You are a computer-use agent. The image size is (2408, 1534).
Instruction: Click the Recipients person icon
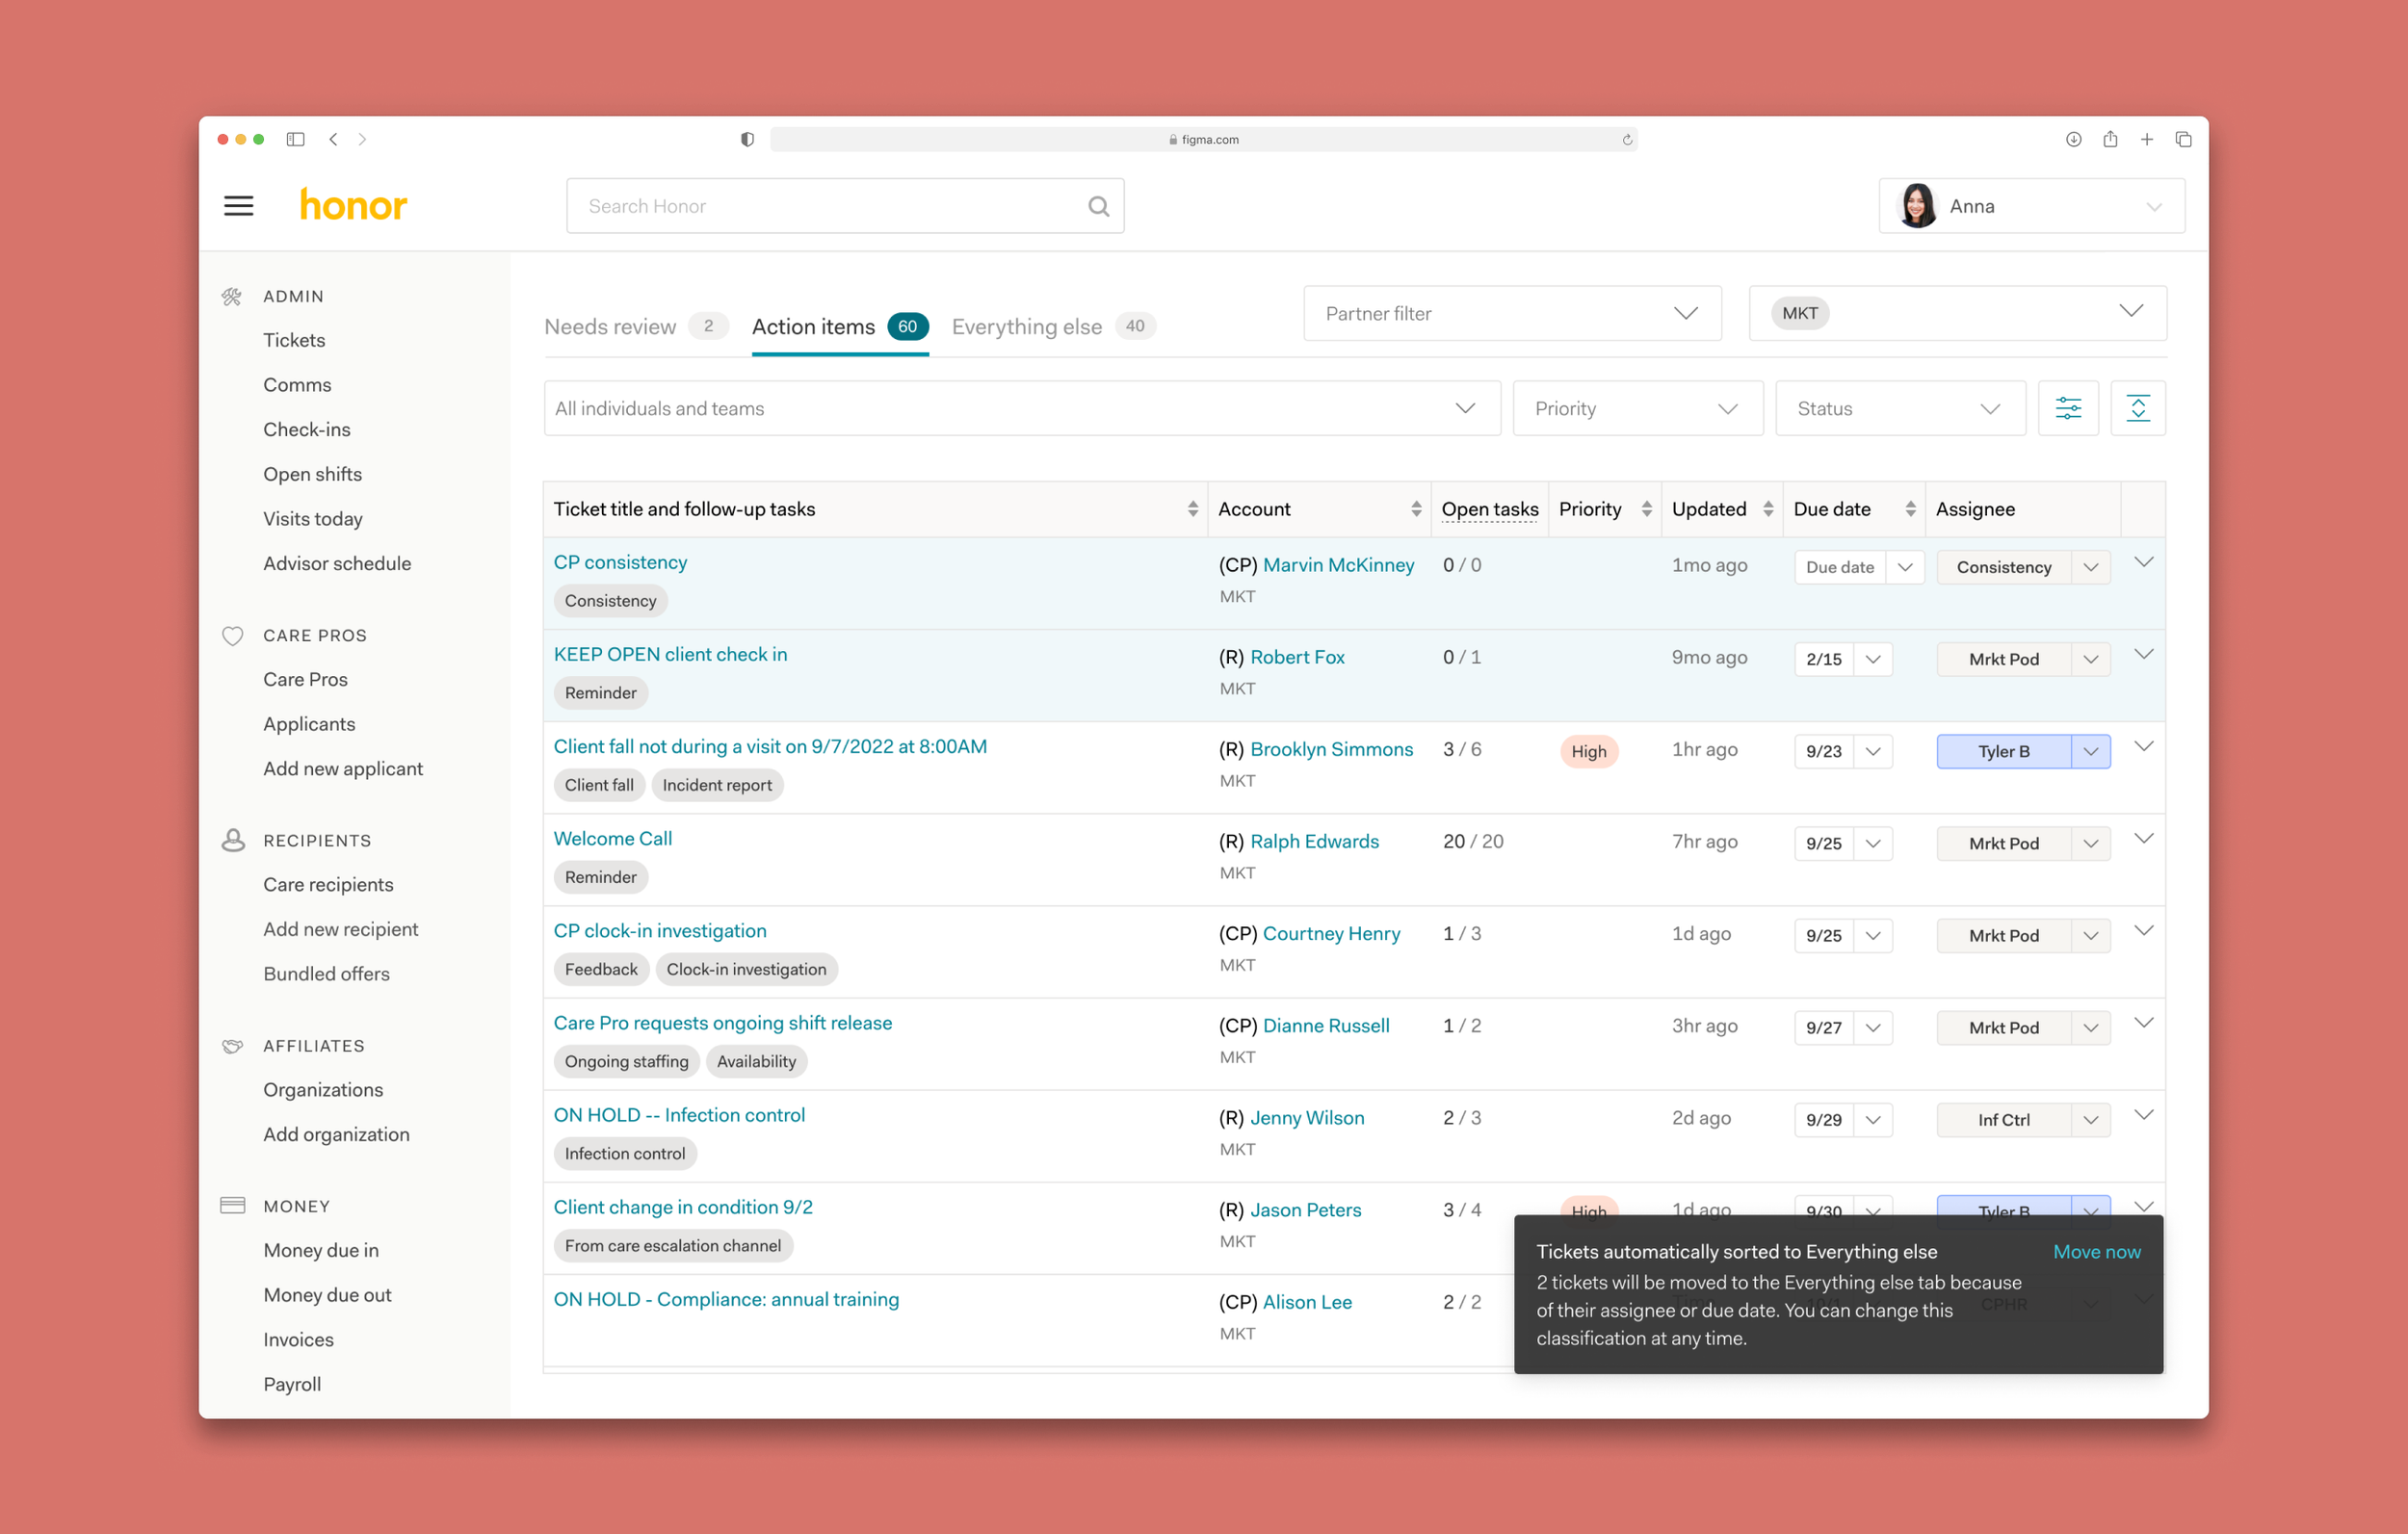(233, 840)
